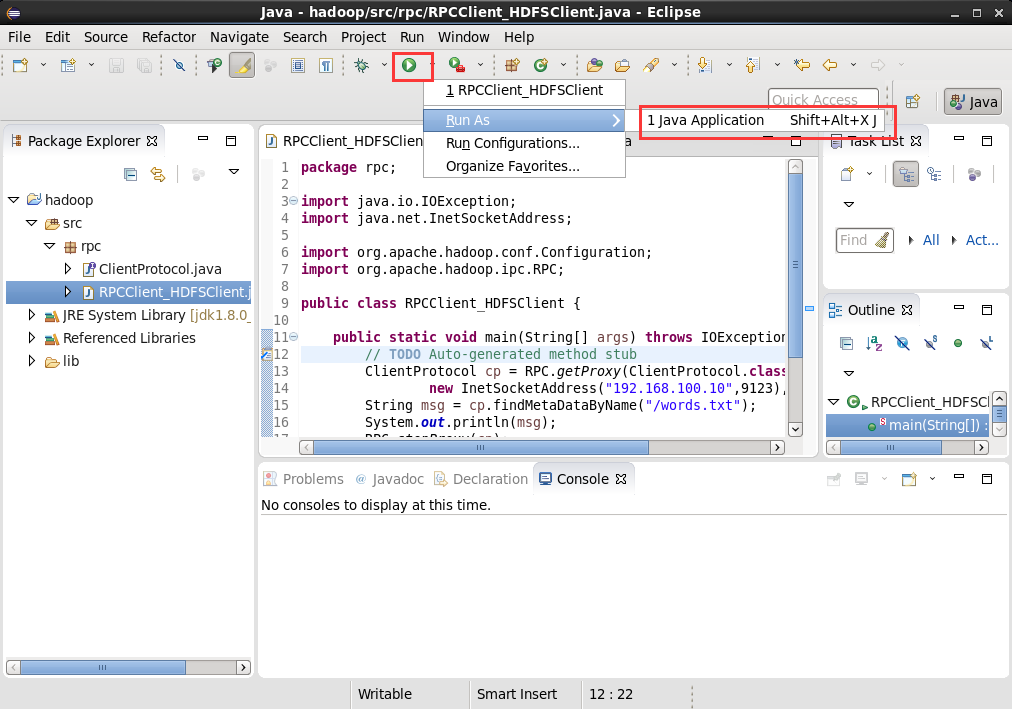Select Run As submenu item
Viewport: 1012px width, 709px height.
pos(524,120)
